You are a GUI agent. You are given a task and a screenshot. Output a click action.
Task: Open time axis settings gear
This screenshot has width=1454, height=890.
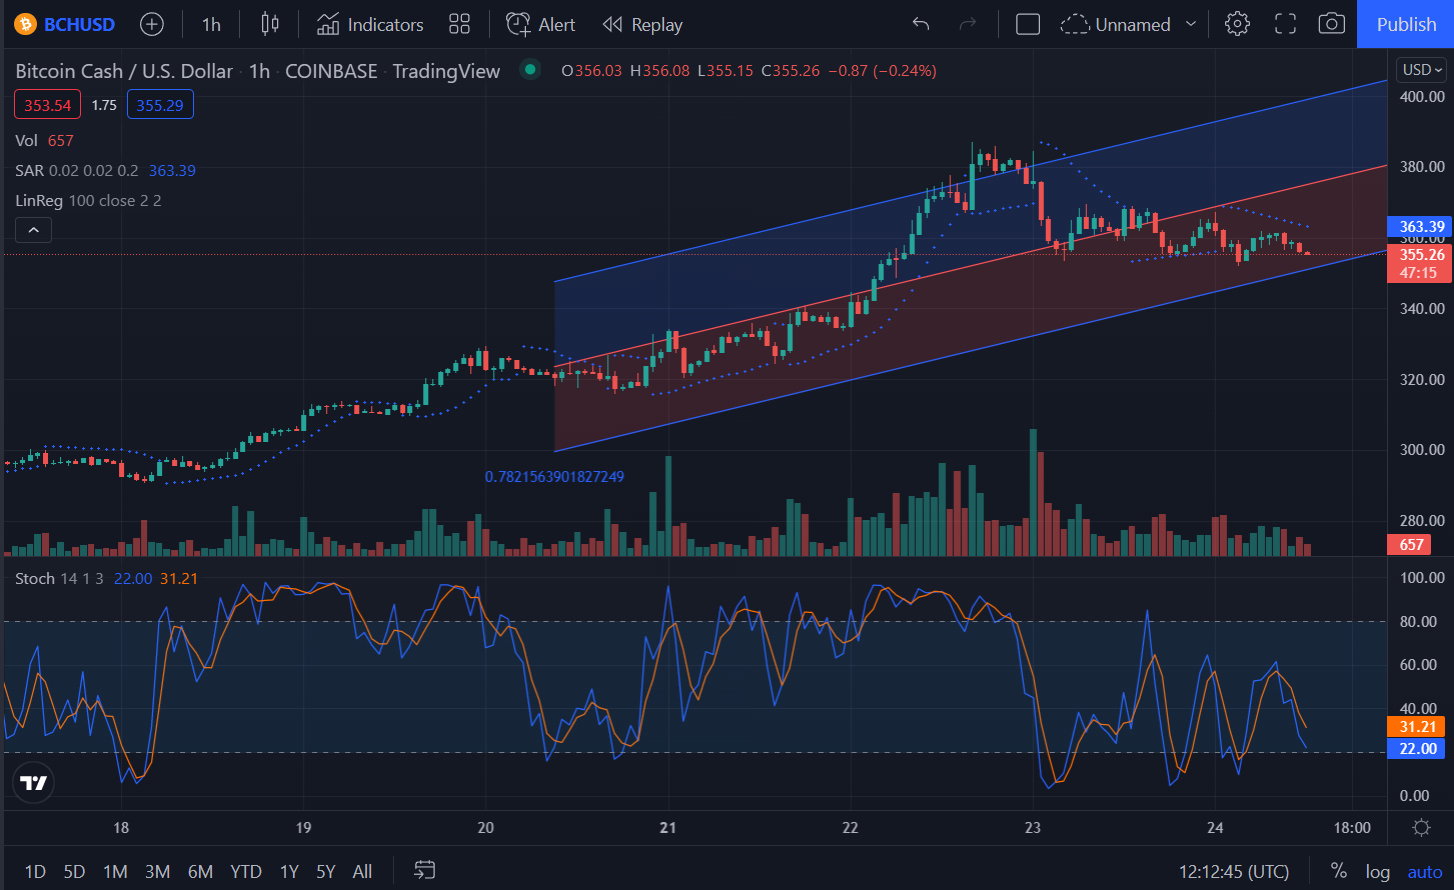click(1421, 828)
